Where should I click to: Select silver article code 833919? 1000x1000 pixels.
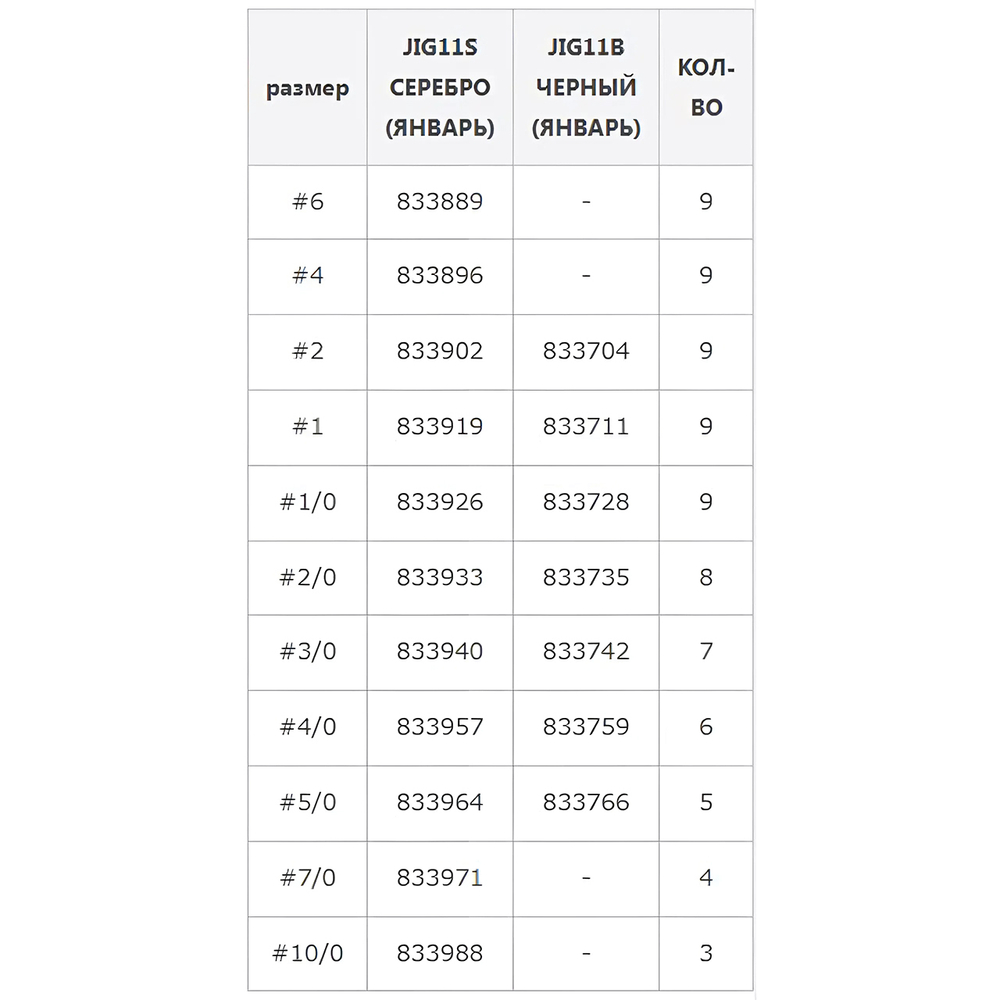[440, 427]
